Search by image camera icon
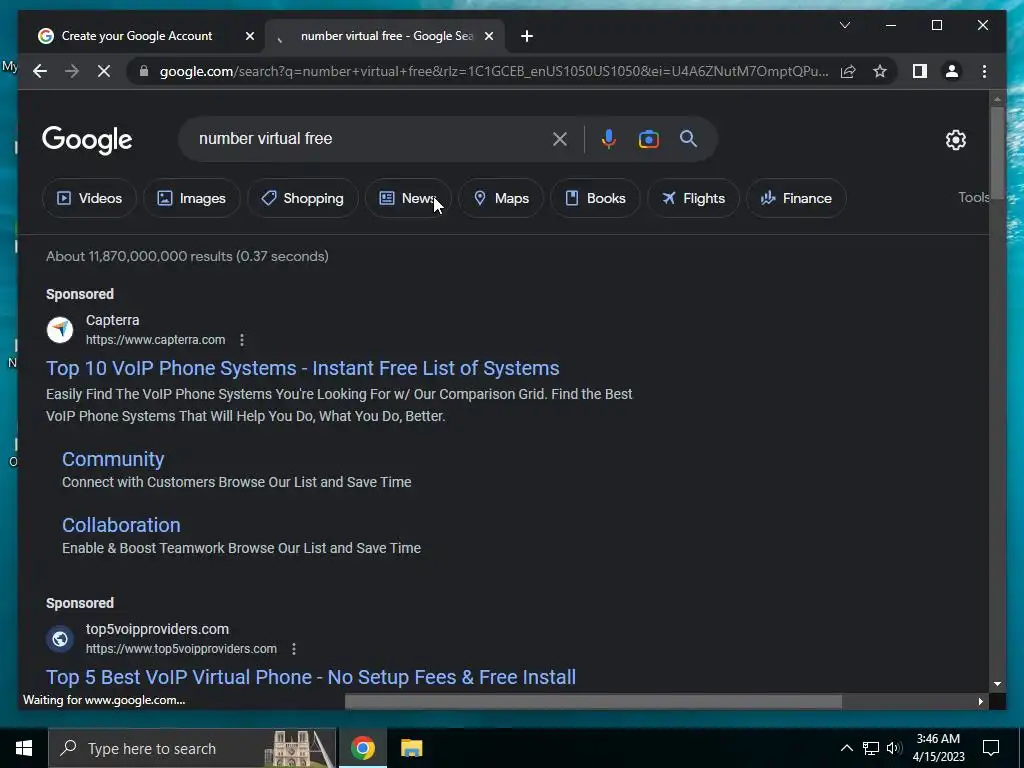 [648, 138]
